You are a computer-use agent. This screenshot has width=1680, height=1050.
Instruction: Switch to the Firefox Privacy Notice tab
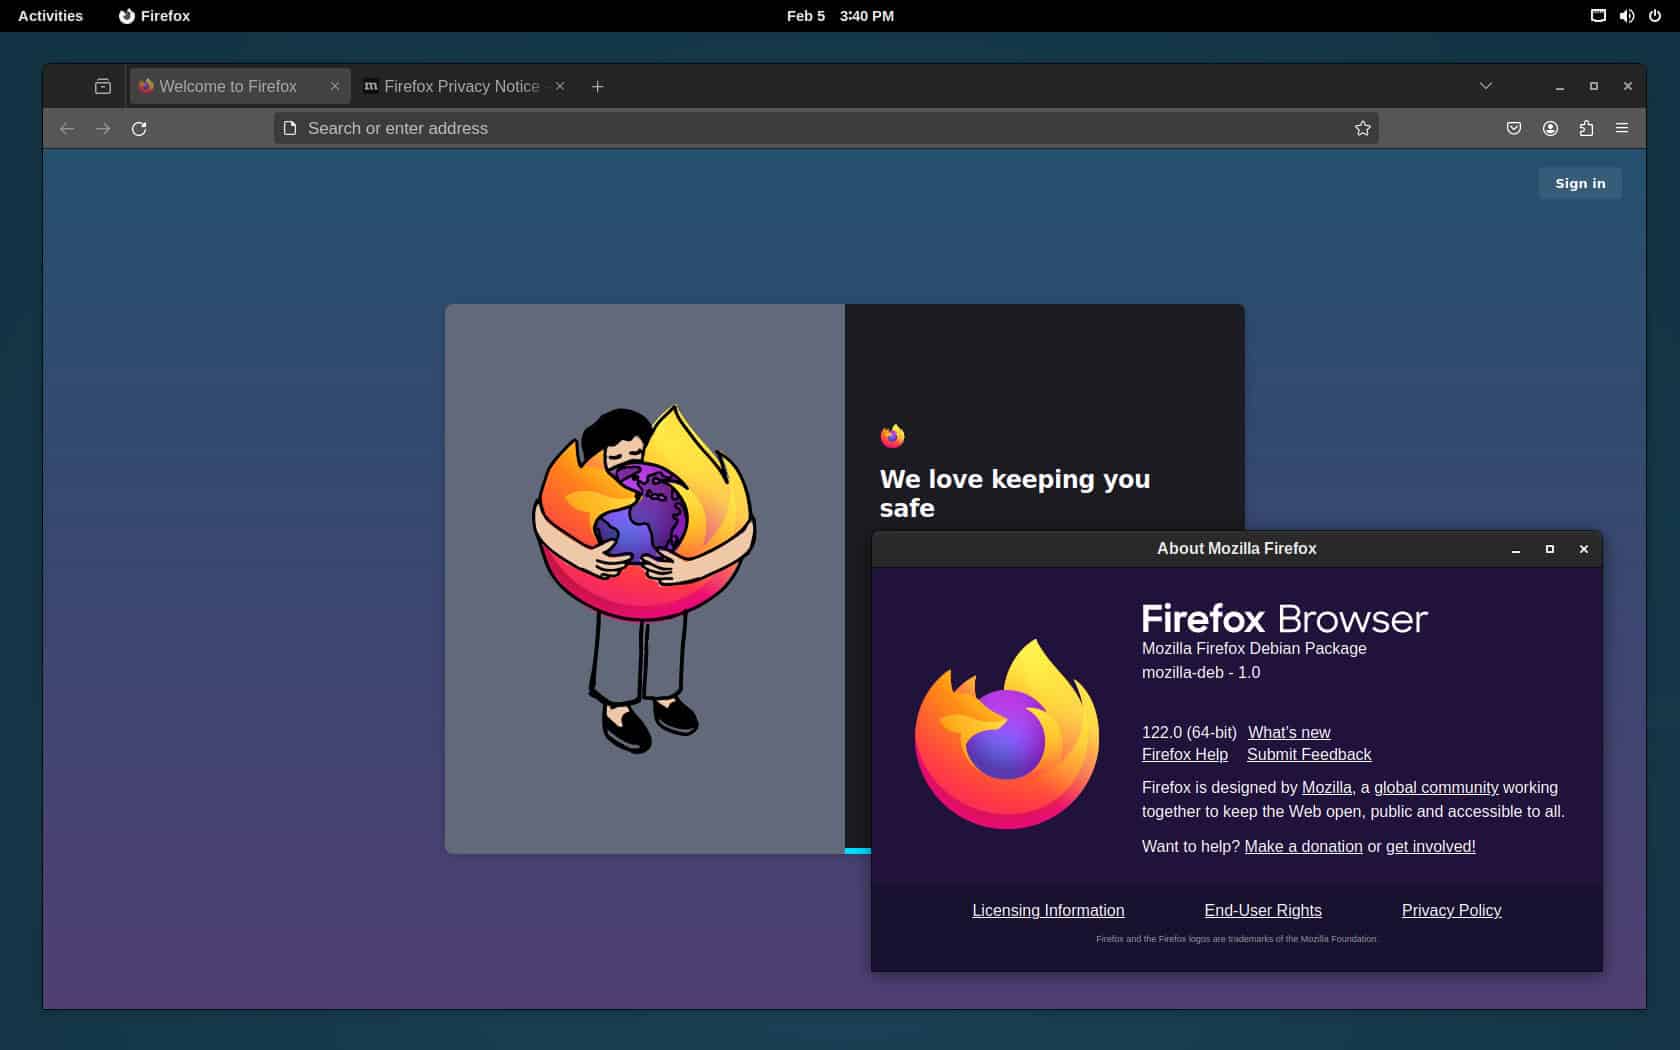pos(455,86)
